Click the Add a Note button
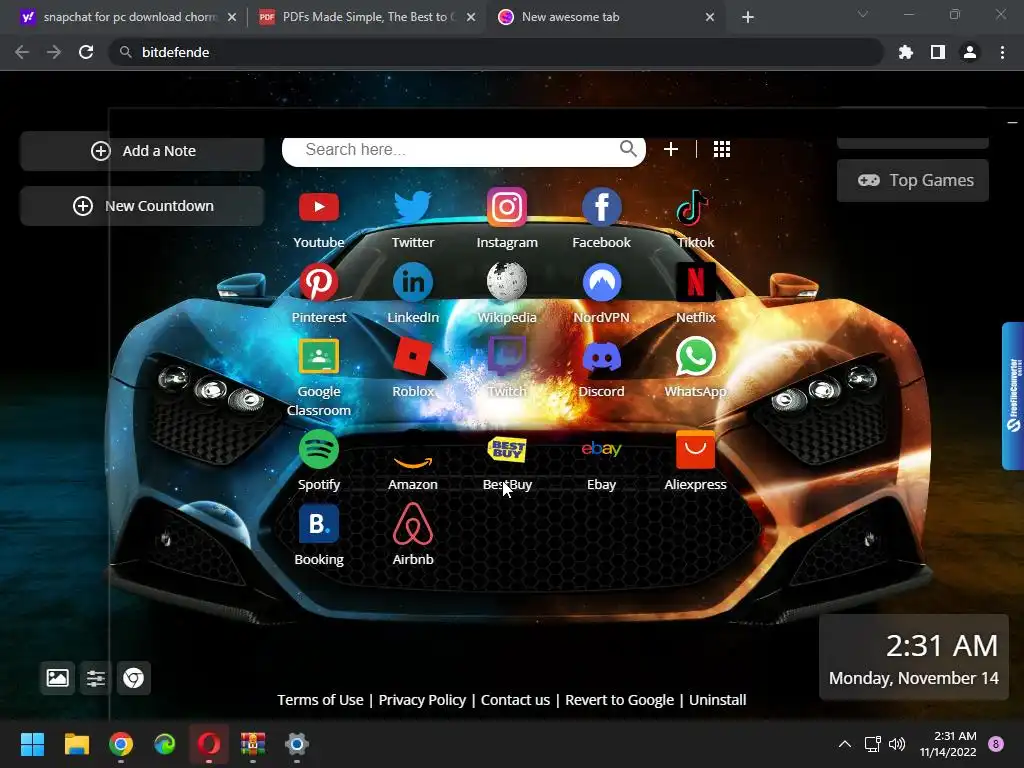 tap(142, 151)
